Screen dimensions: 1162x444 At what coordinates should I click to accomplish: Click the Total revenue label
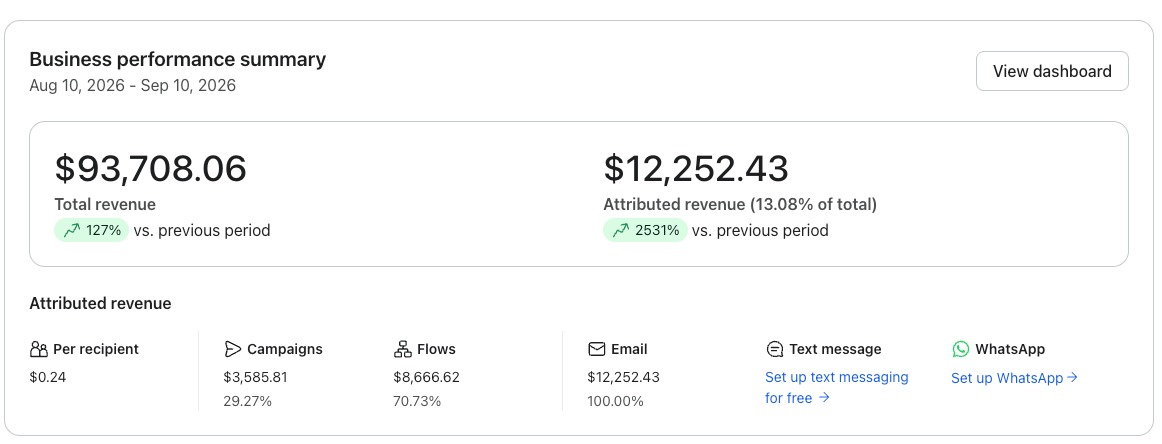coord(105,205)
